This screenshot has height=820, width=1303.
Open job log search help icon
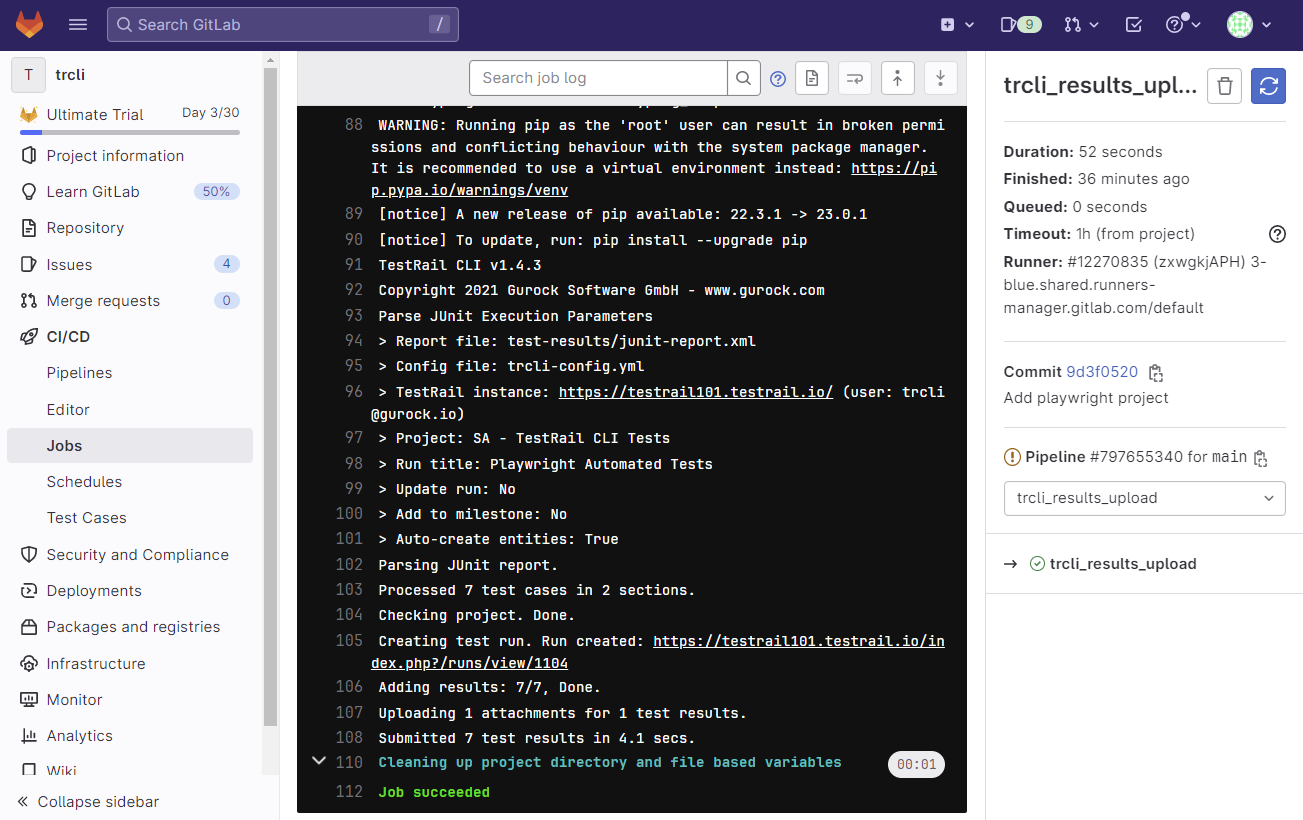point(778,78)
